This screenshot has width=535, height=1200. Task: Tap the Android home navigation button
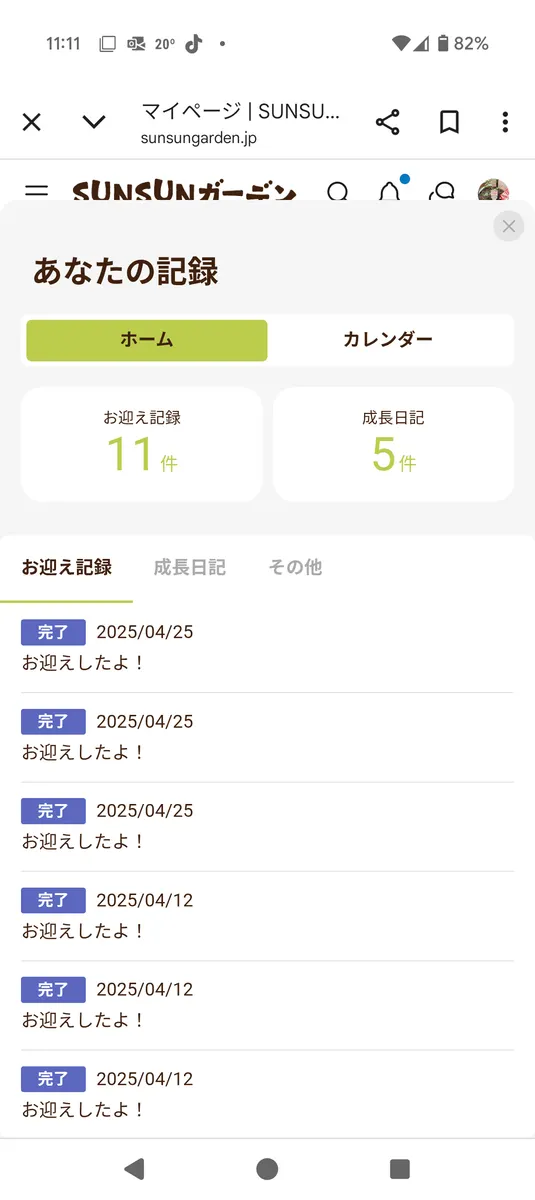[x=267, y=1169]
